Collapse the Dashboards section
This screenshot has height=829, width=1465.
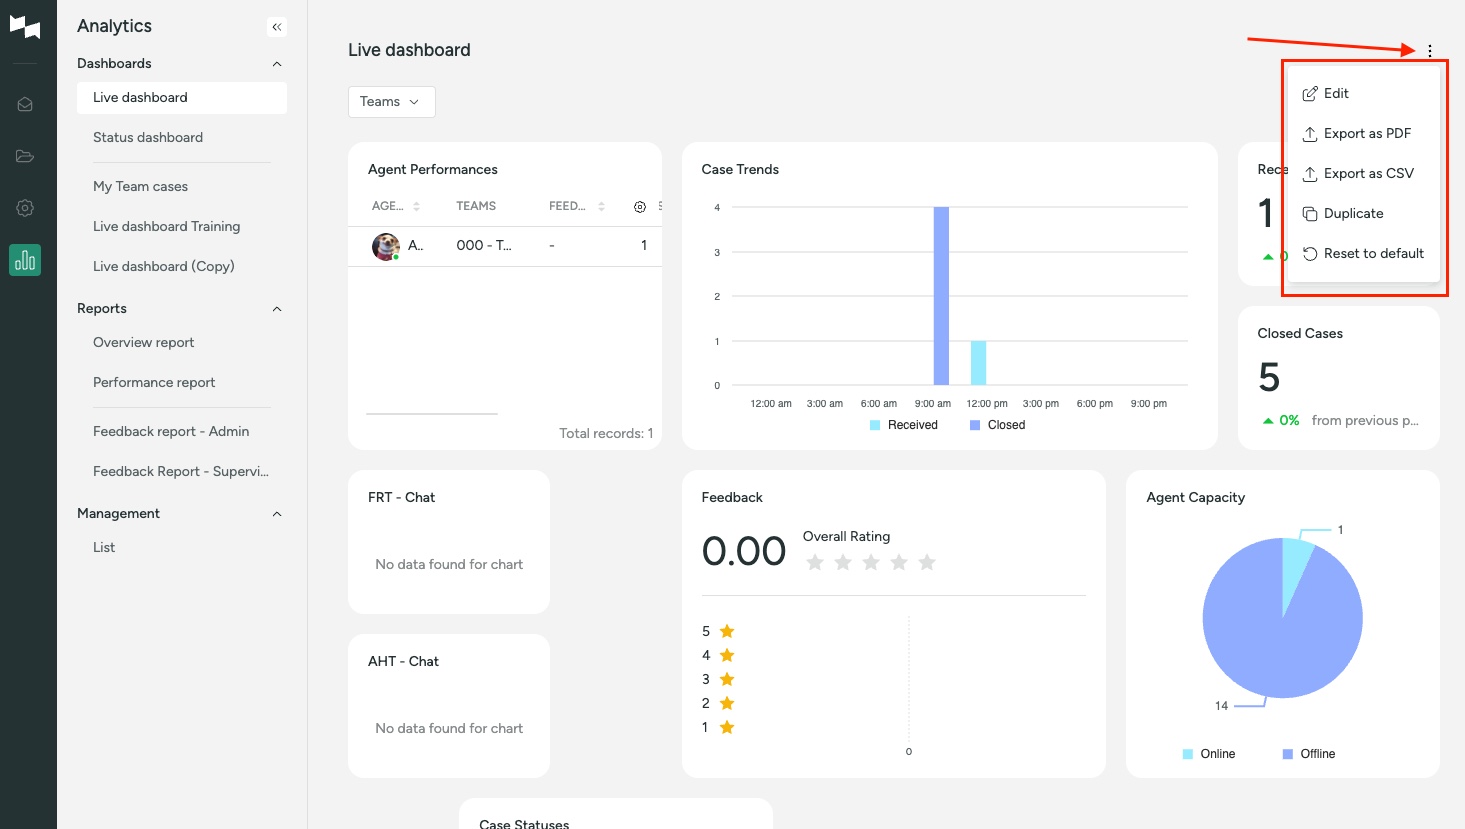click(277, 64)
